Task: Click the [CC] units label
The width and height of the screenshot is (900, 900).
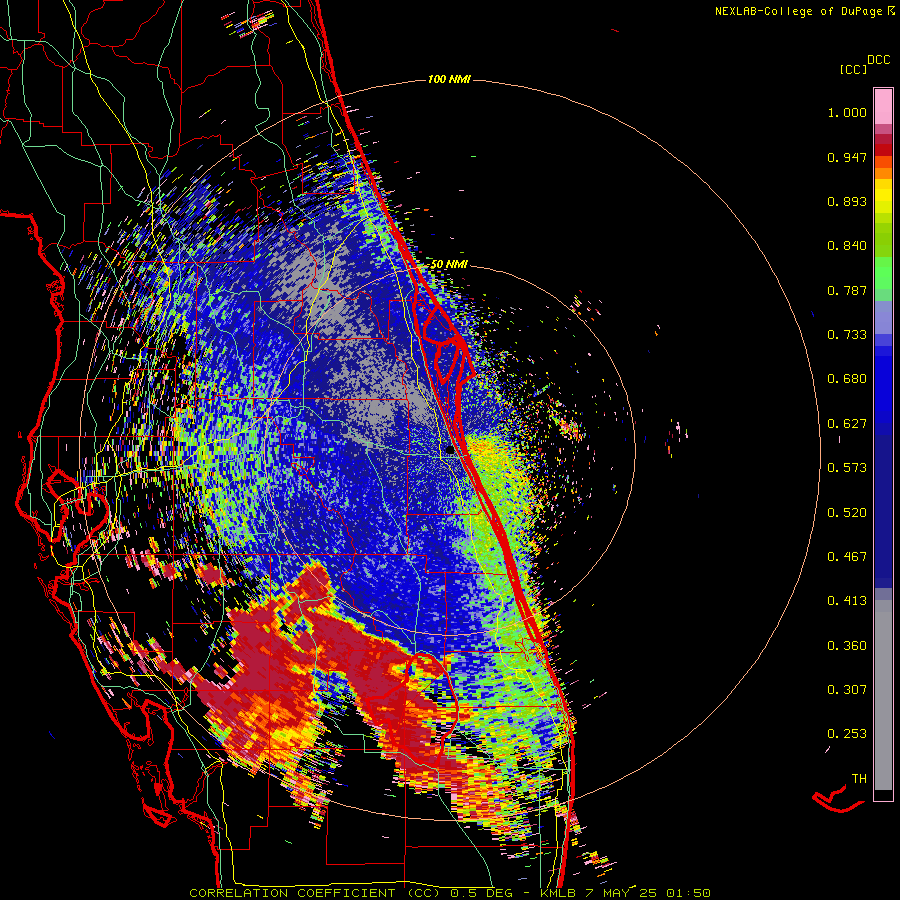Action: [x=853, y=69]
